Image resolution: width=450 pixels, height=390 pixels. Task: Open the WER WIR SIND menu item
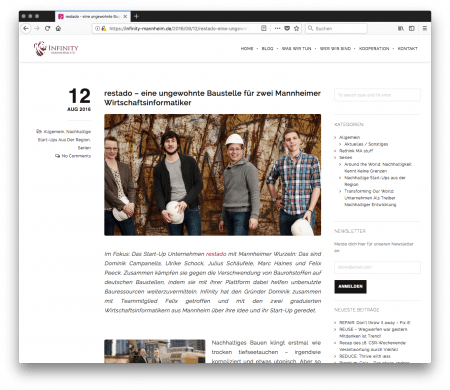coord(335,49)
